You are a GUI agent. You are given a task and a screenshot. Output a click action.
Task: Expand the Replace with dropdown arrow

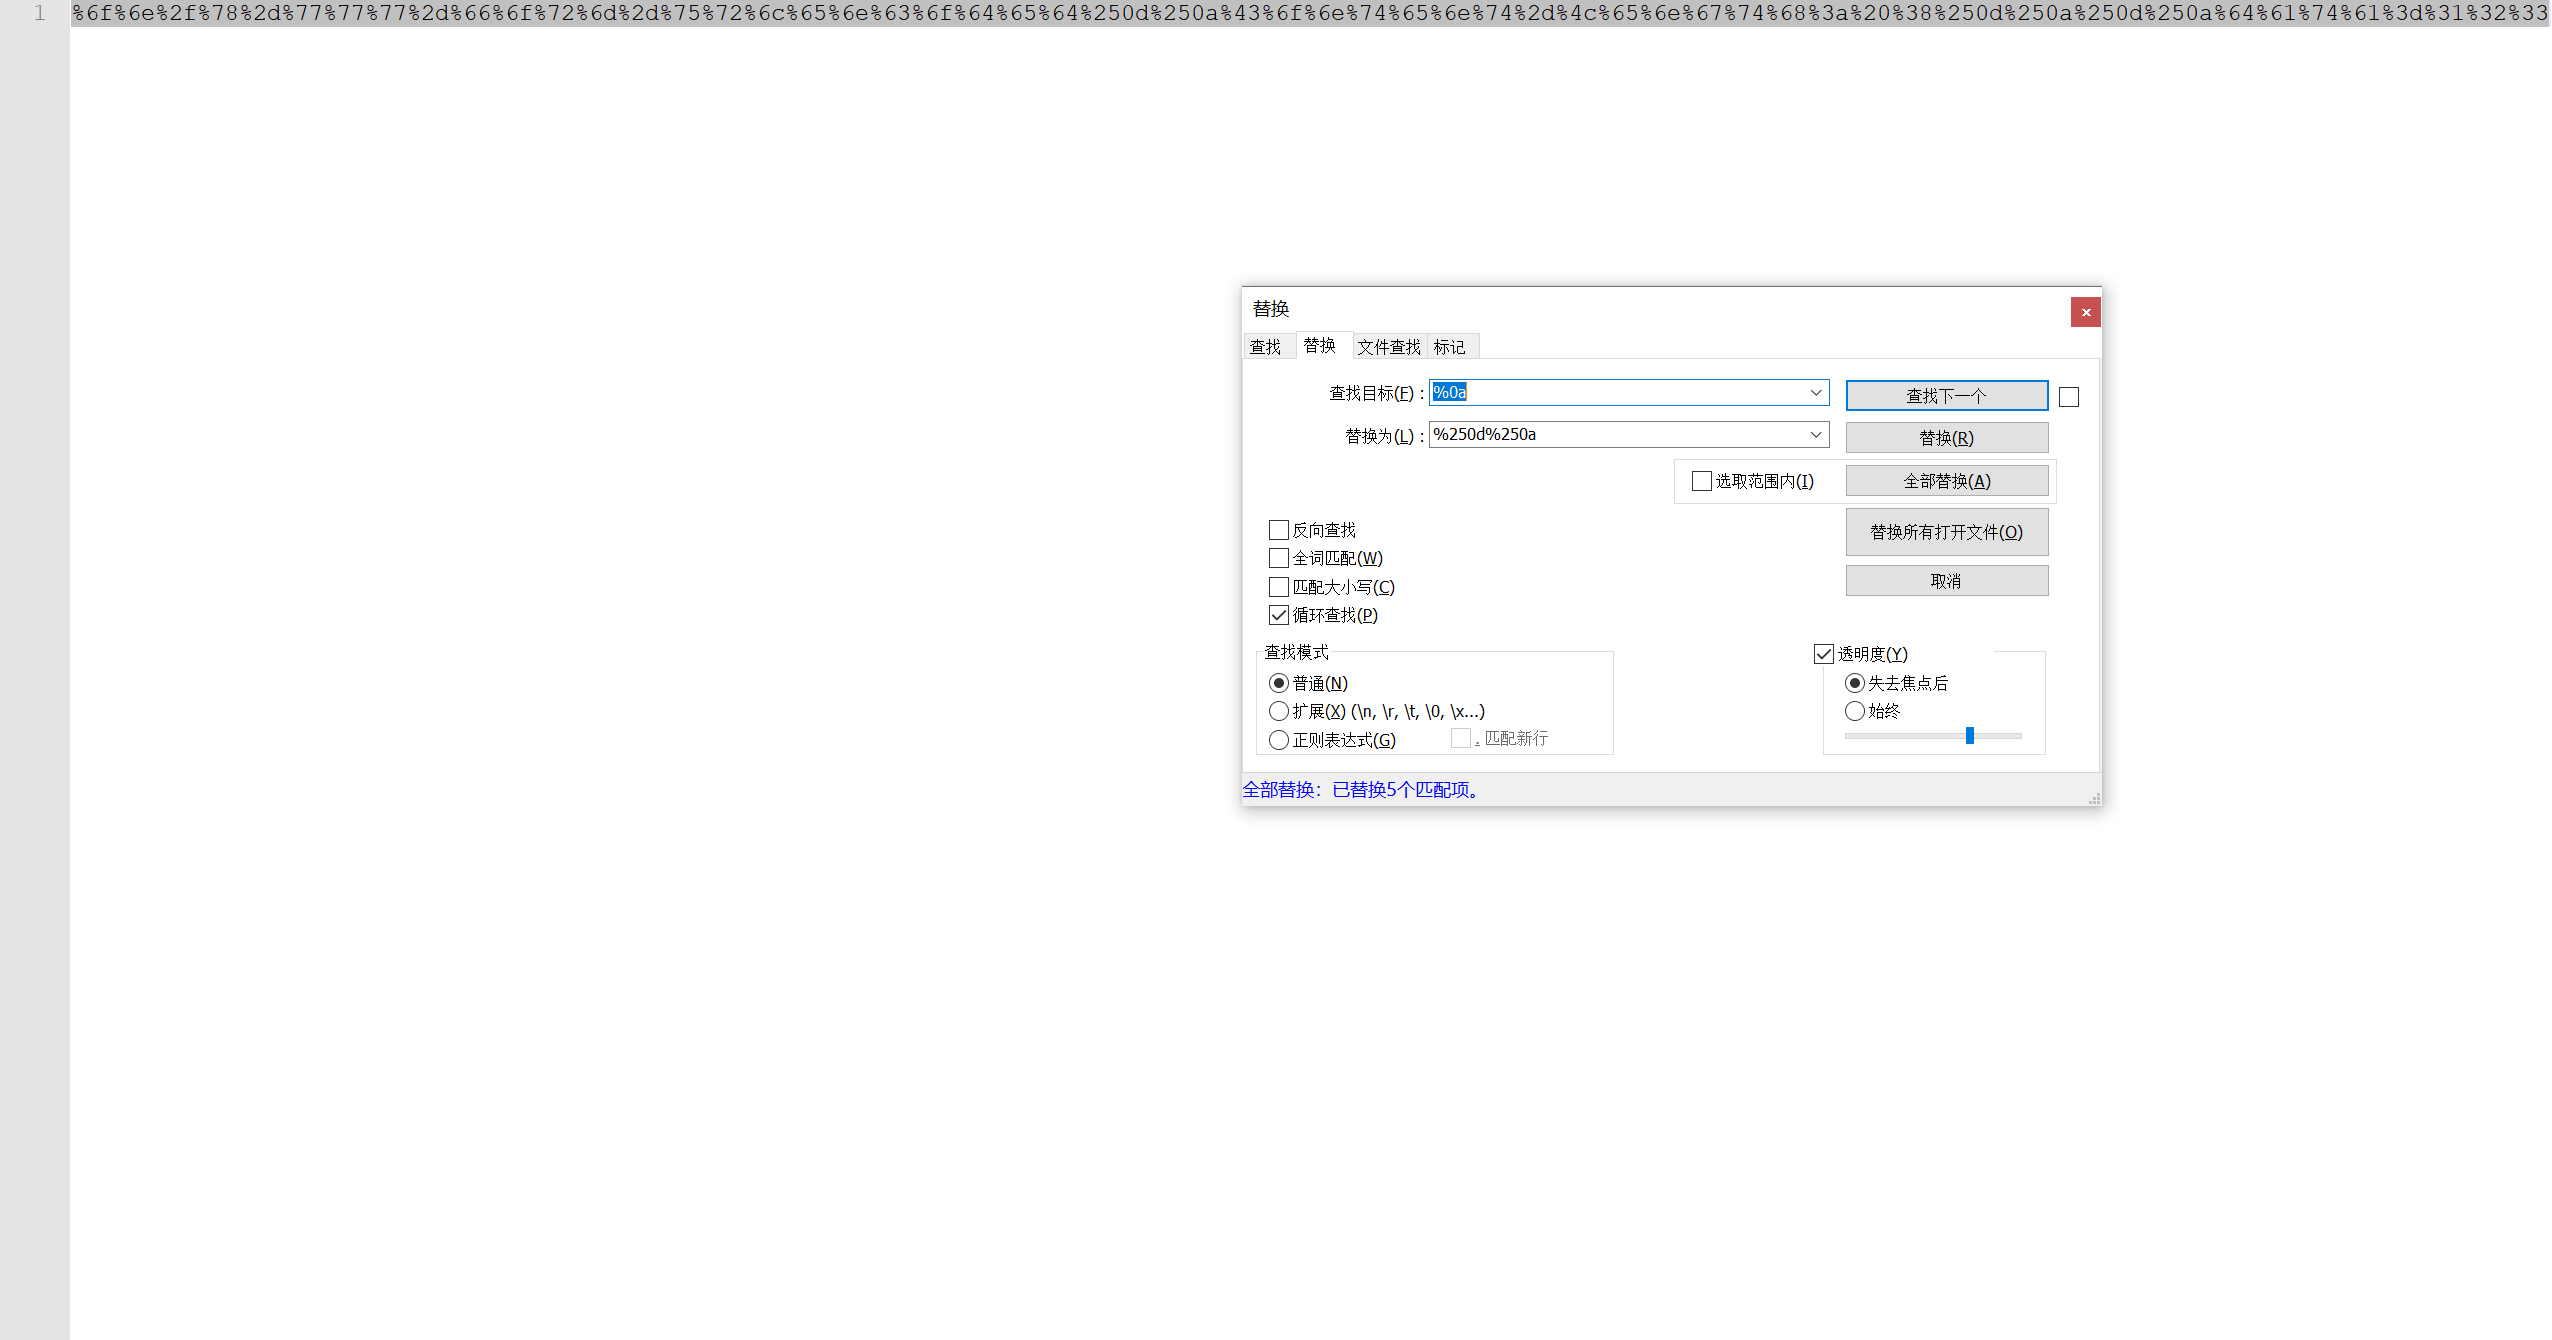[x=1815, y=435]
